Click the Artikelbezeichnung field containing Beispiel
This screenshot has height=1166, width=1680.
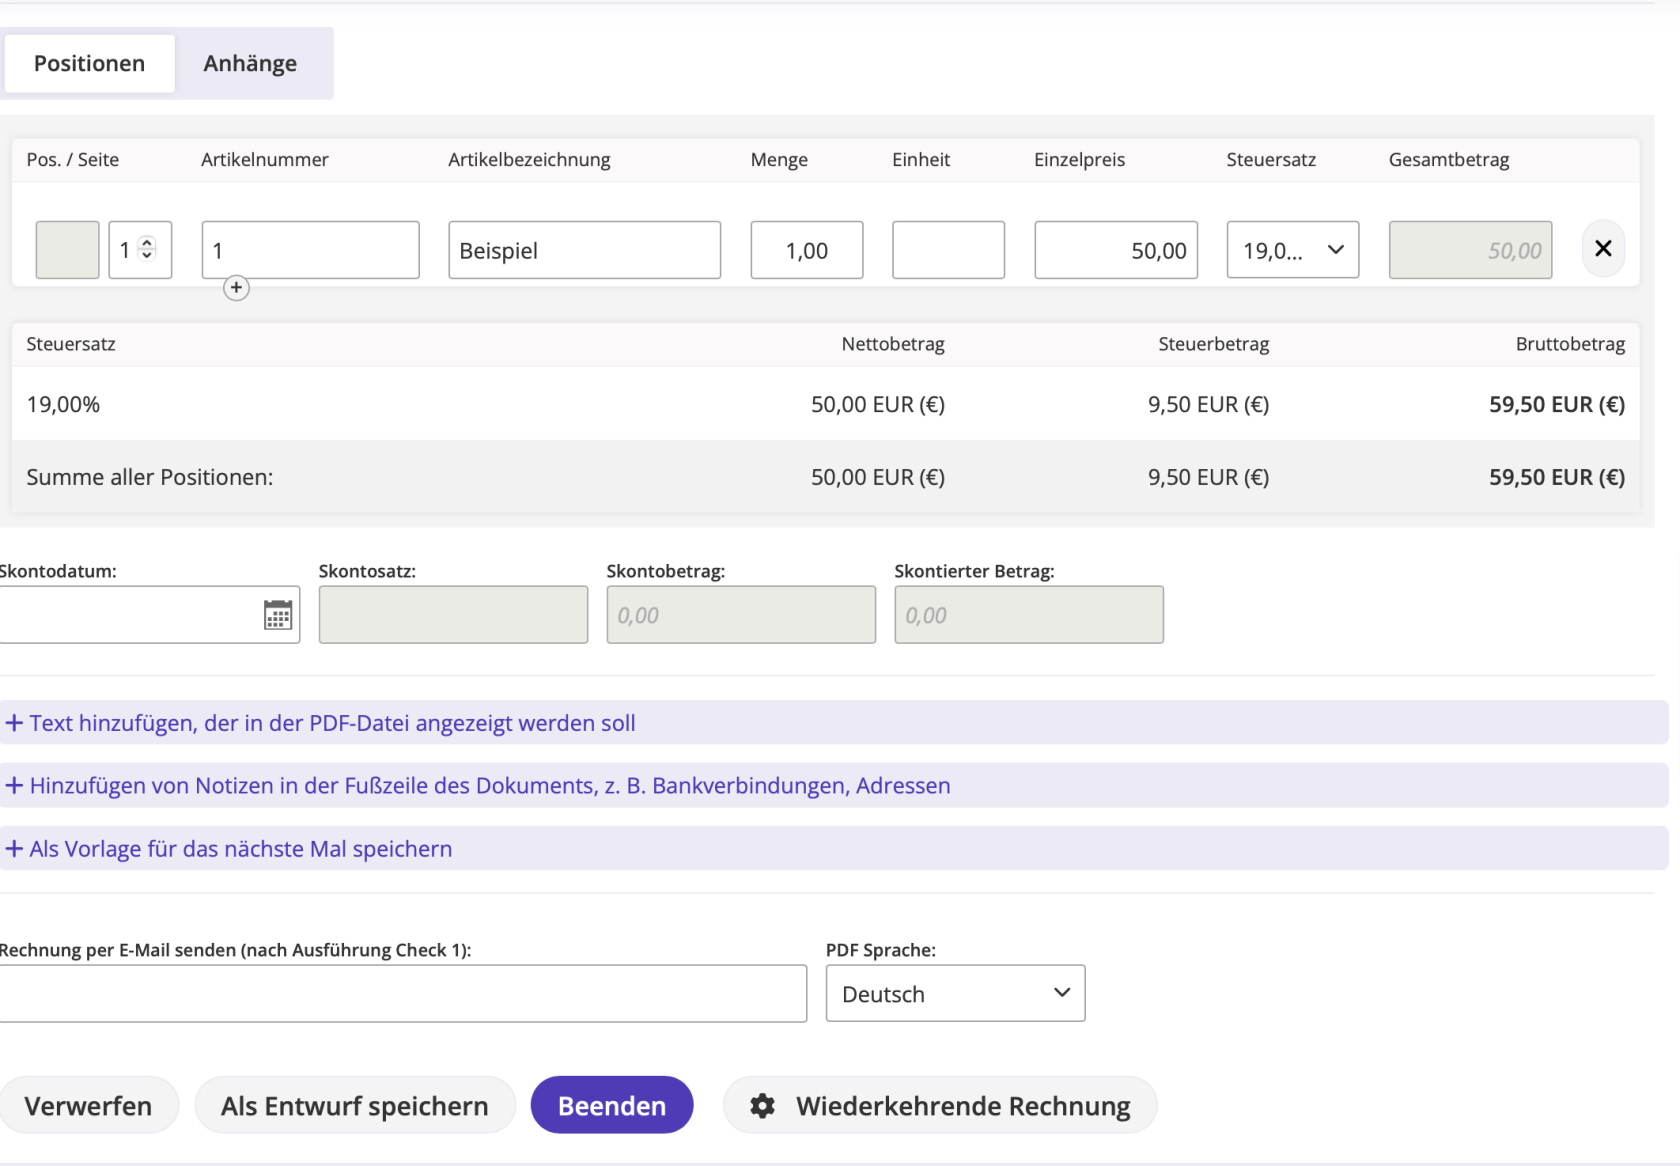584,250
